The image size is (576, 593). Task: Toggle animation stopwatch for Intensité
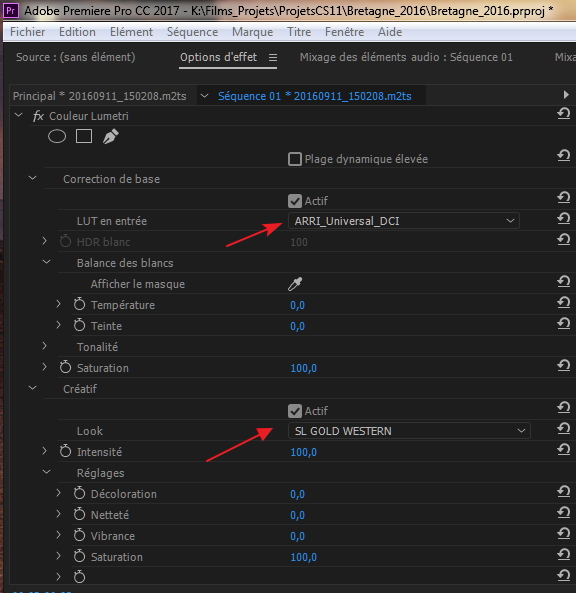65,451
